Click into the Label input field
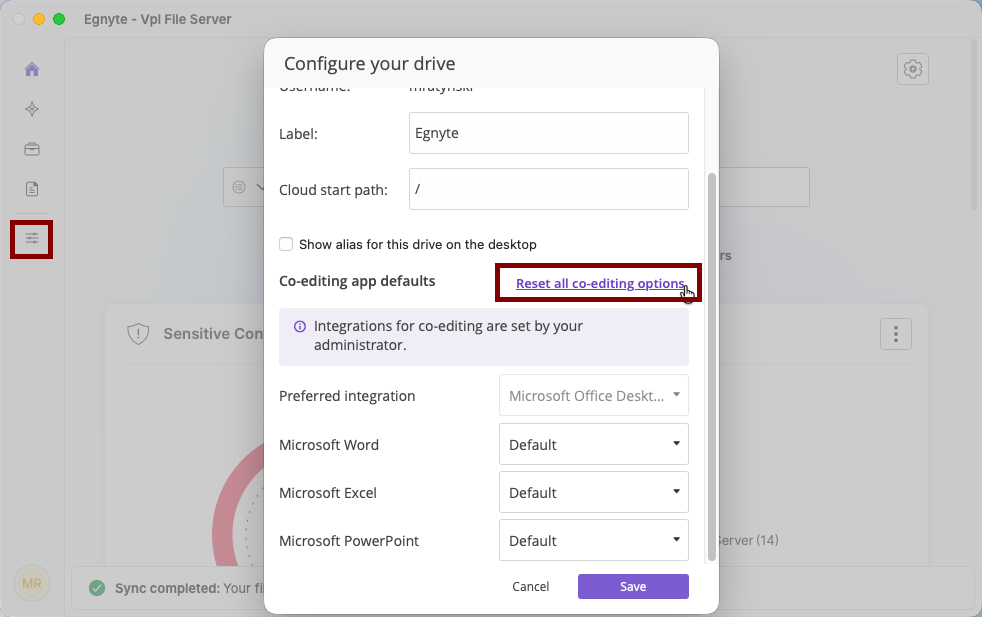The image size is (982, 617). (x=549, y=133)
